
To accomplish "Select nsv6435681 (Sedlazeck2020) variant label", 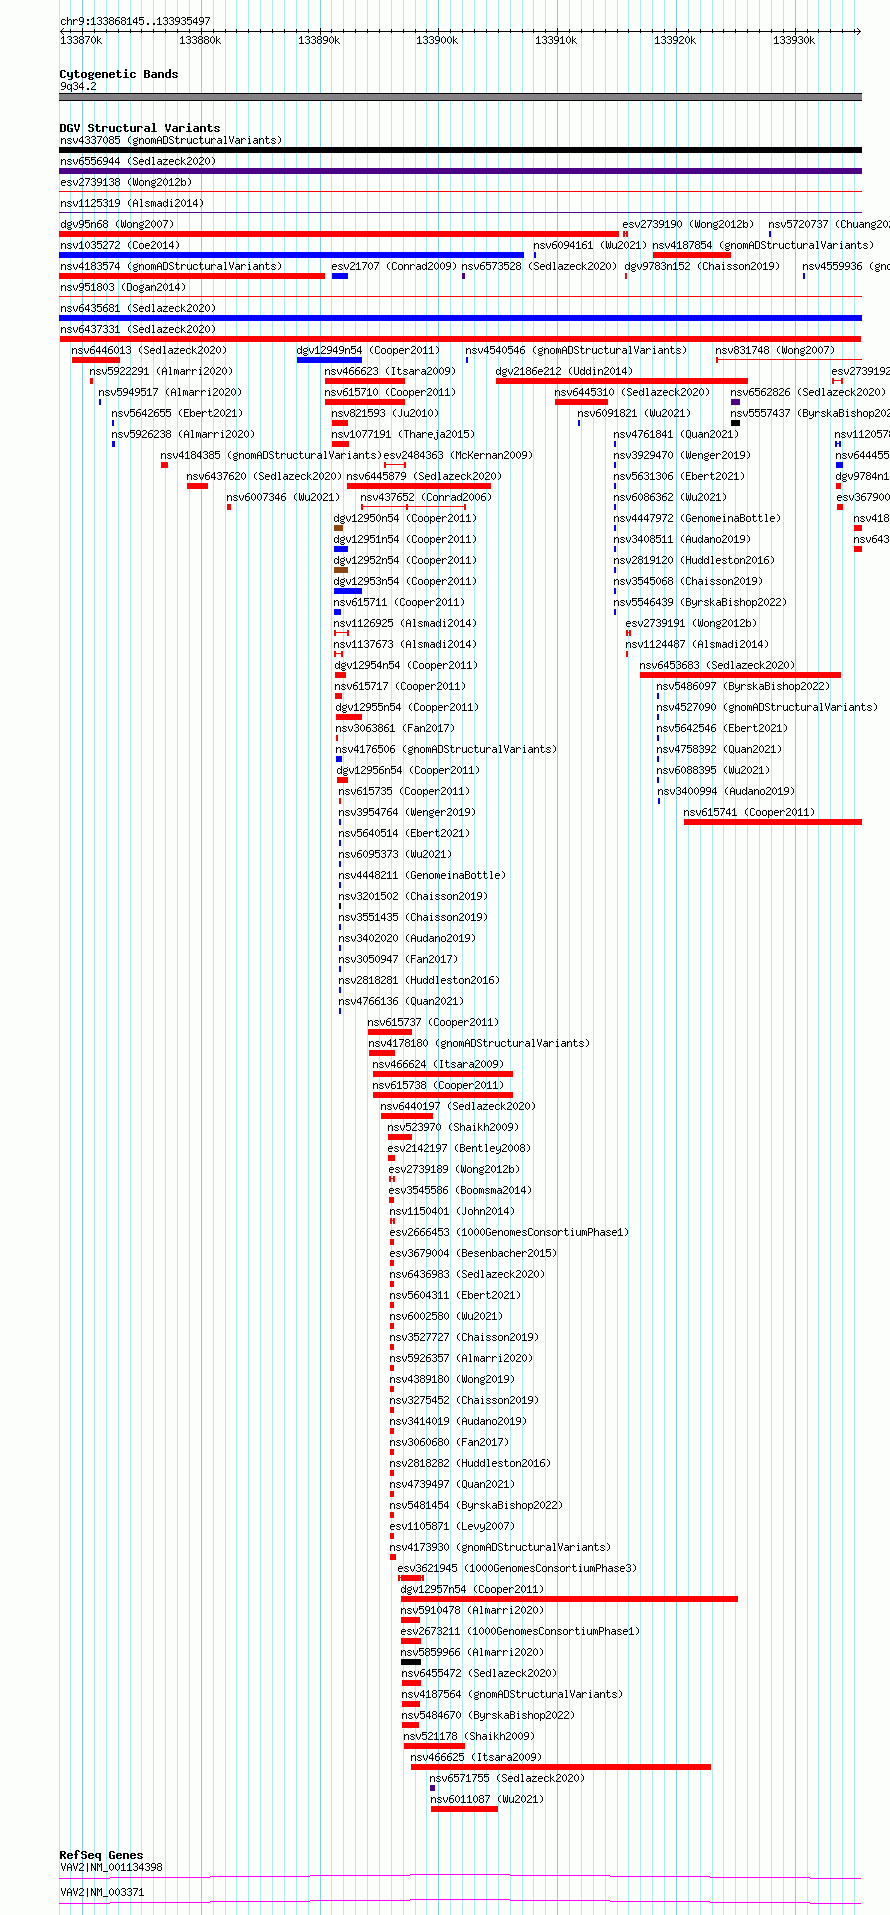I will click(x=138, y=308).
